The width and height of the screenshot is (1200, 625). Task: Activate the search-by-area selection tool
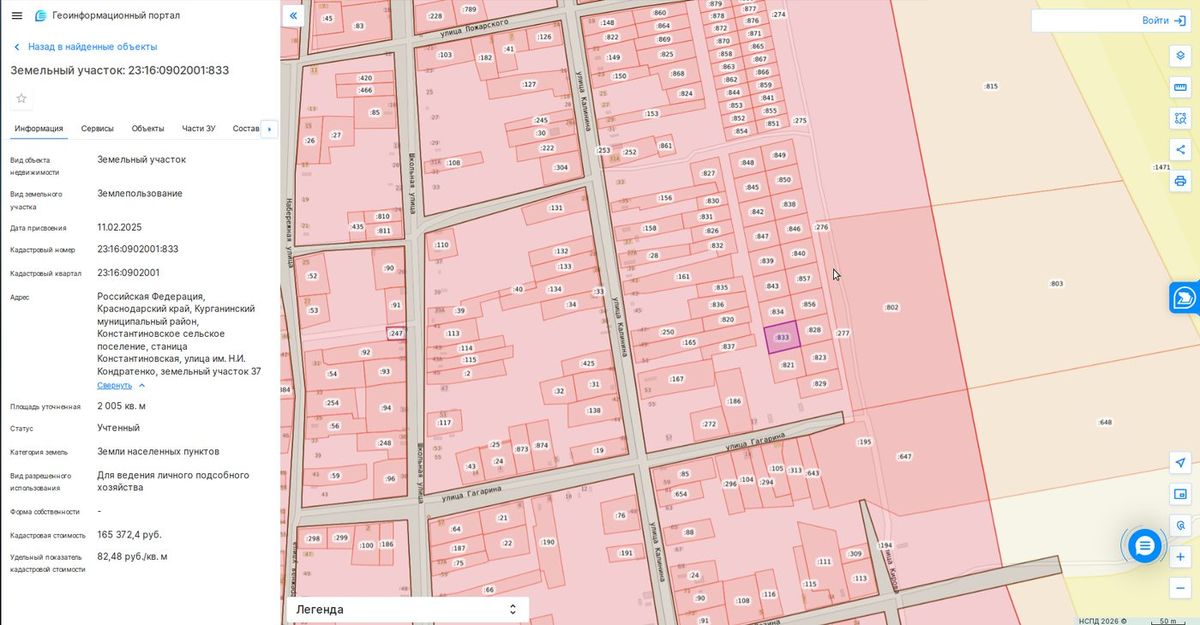click(1180, 118)
